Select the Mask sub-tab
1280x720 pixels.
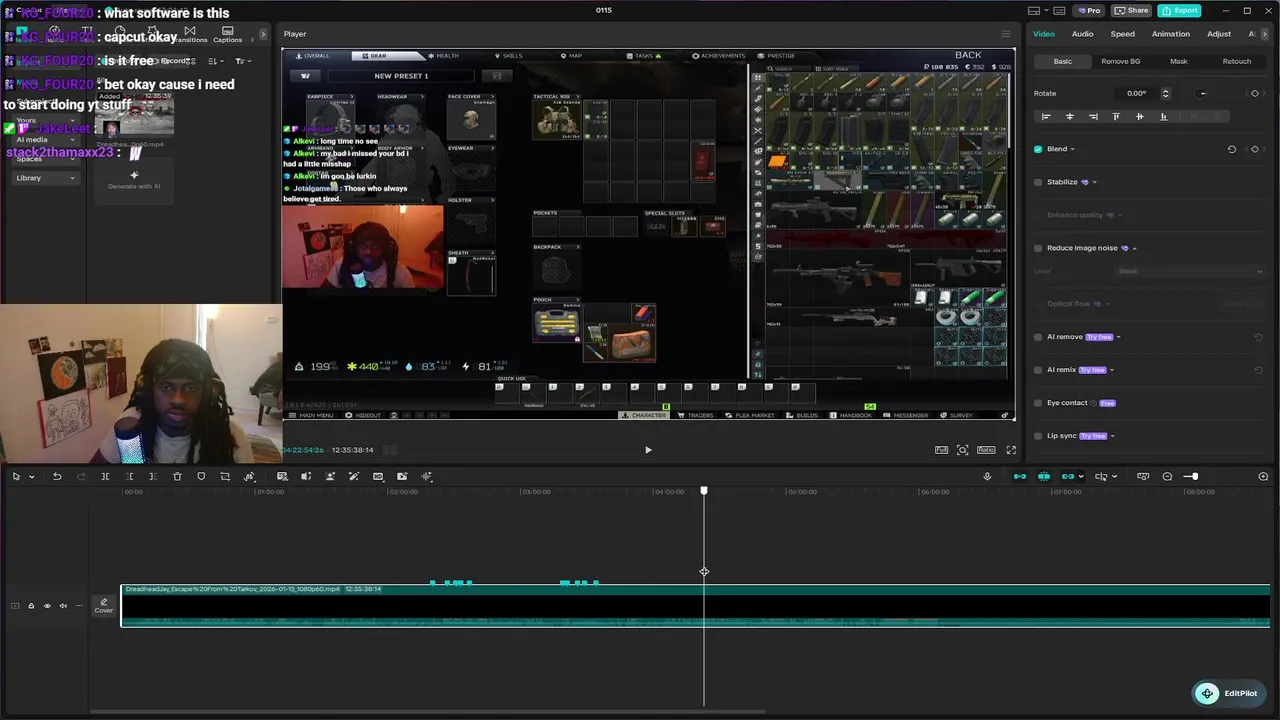tap(1178, 61)
